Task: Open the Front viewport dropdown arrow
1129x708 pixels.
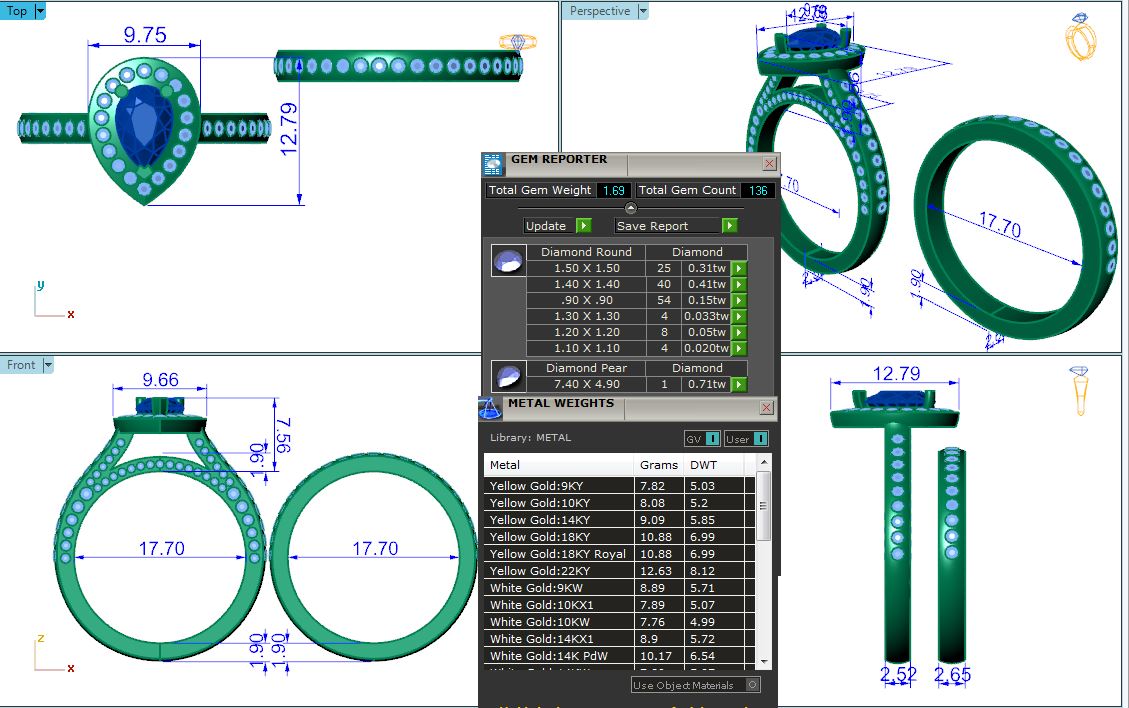Action: click(x=47, y=365)
